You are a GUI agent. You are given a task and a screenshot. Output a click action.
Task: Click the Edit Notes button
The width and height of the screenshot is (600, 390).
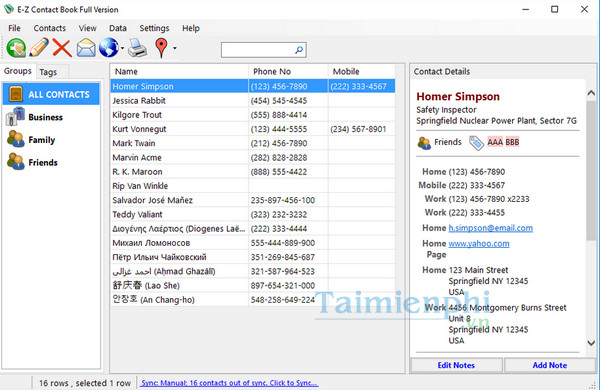point(456,365)
